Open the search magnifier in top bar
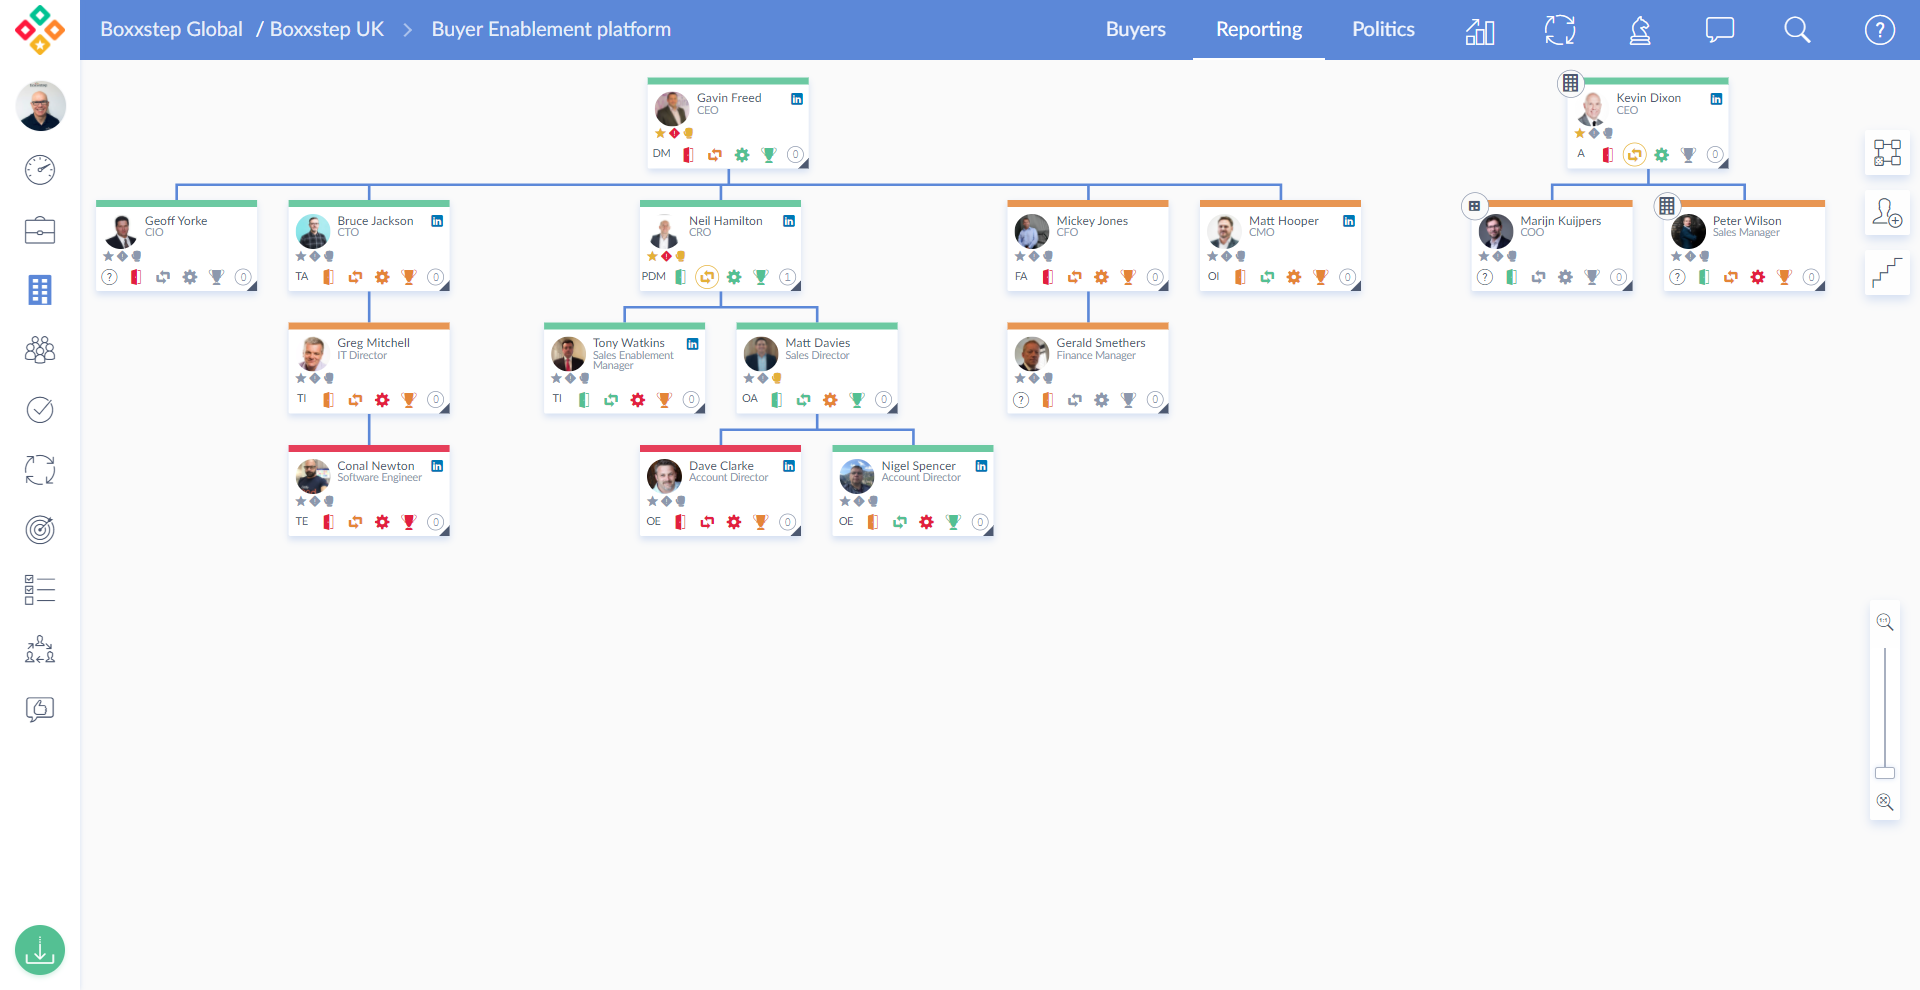 1797,30
